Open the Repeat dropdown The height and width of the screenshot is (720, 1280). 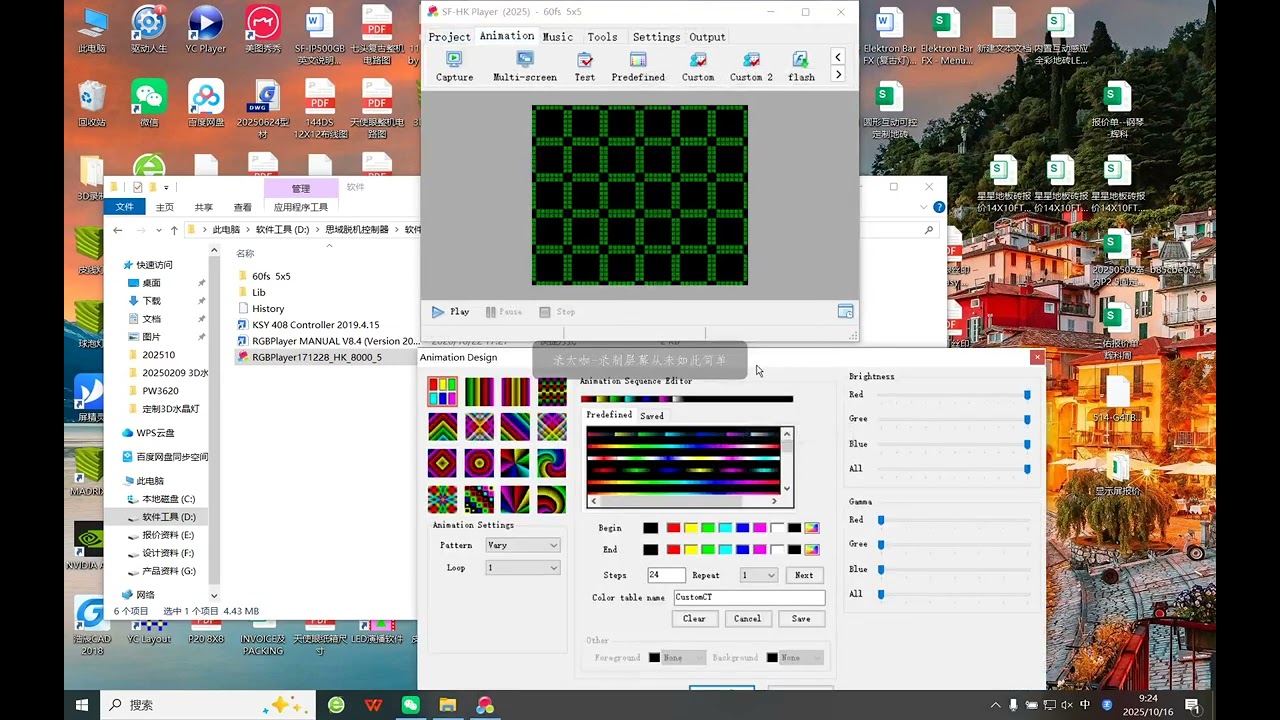[x=759, y=575]
